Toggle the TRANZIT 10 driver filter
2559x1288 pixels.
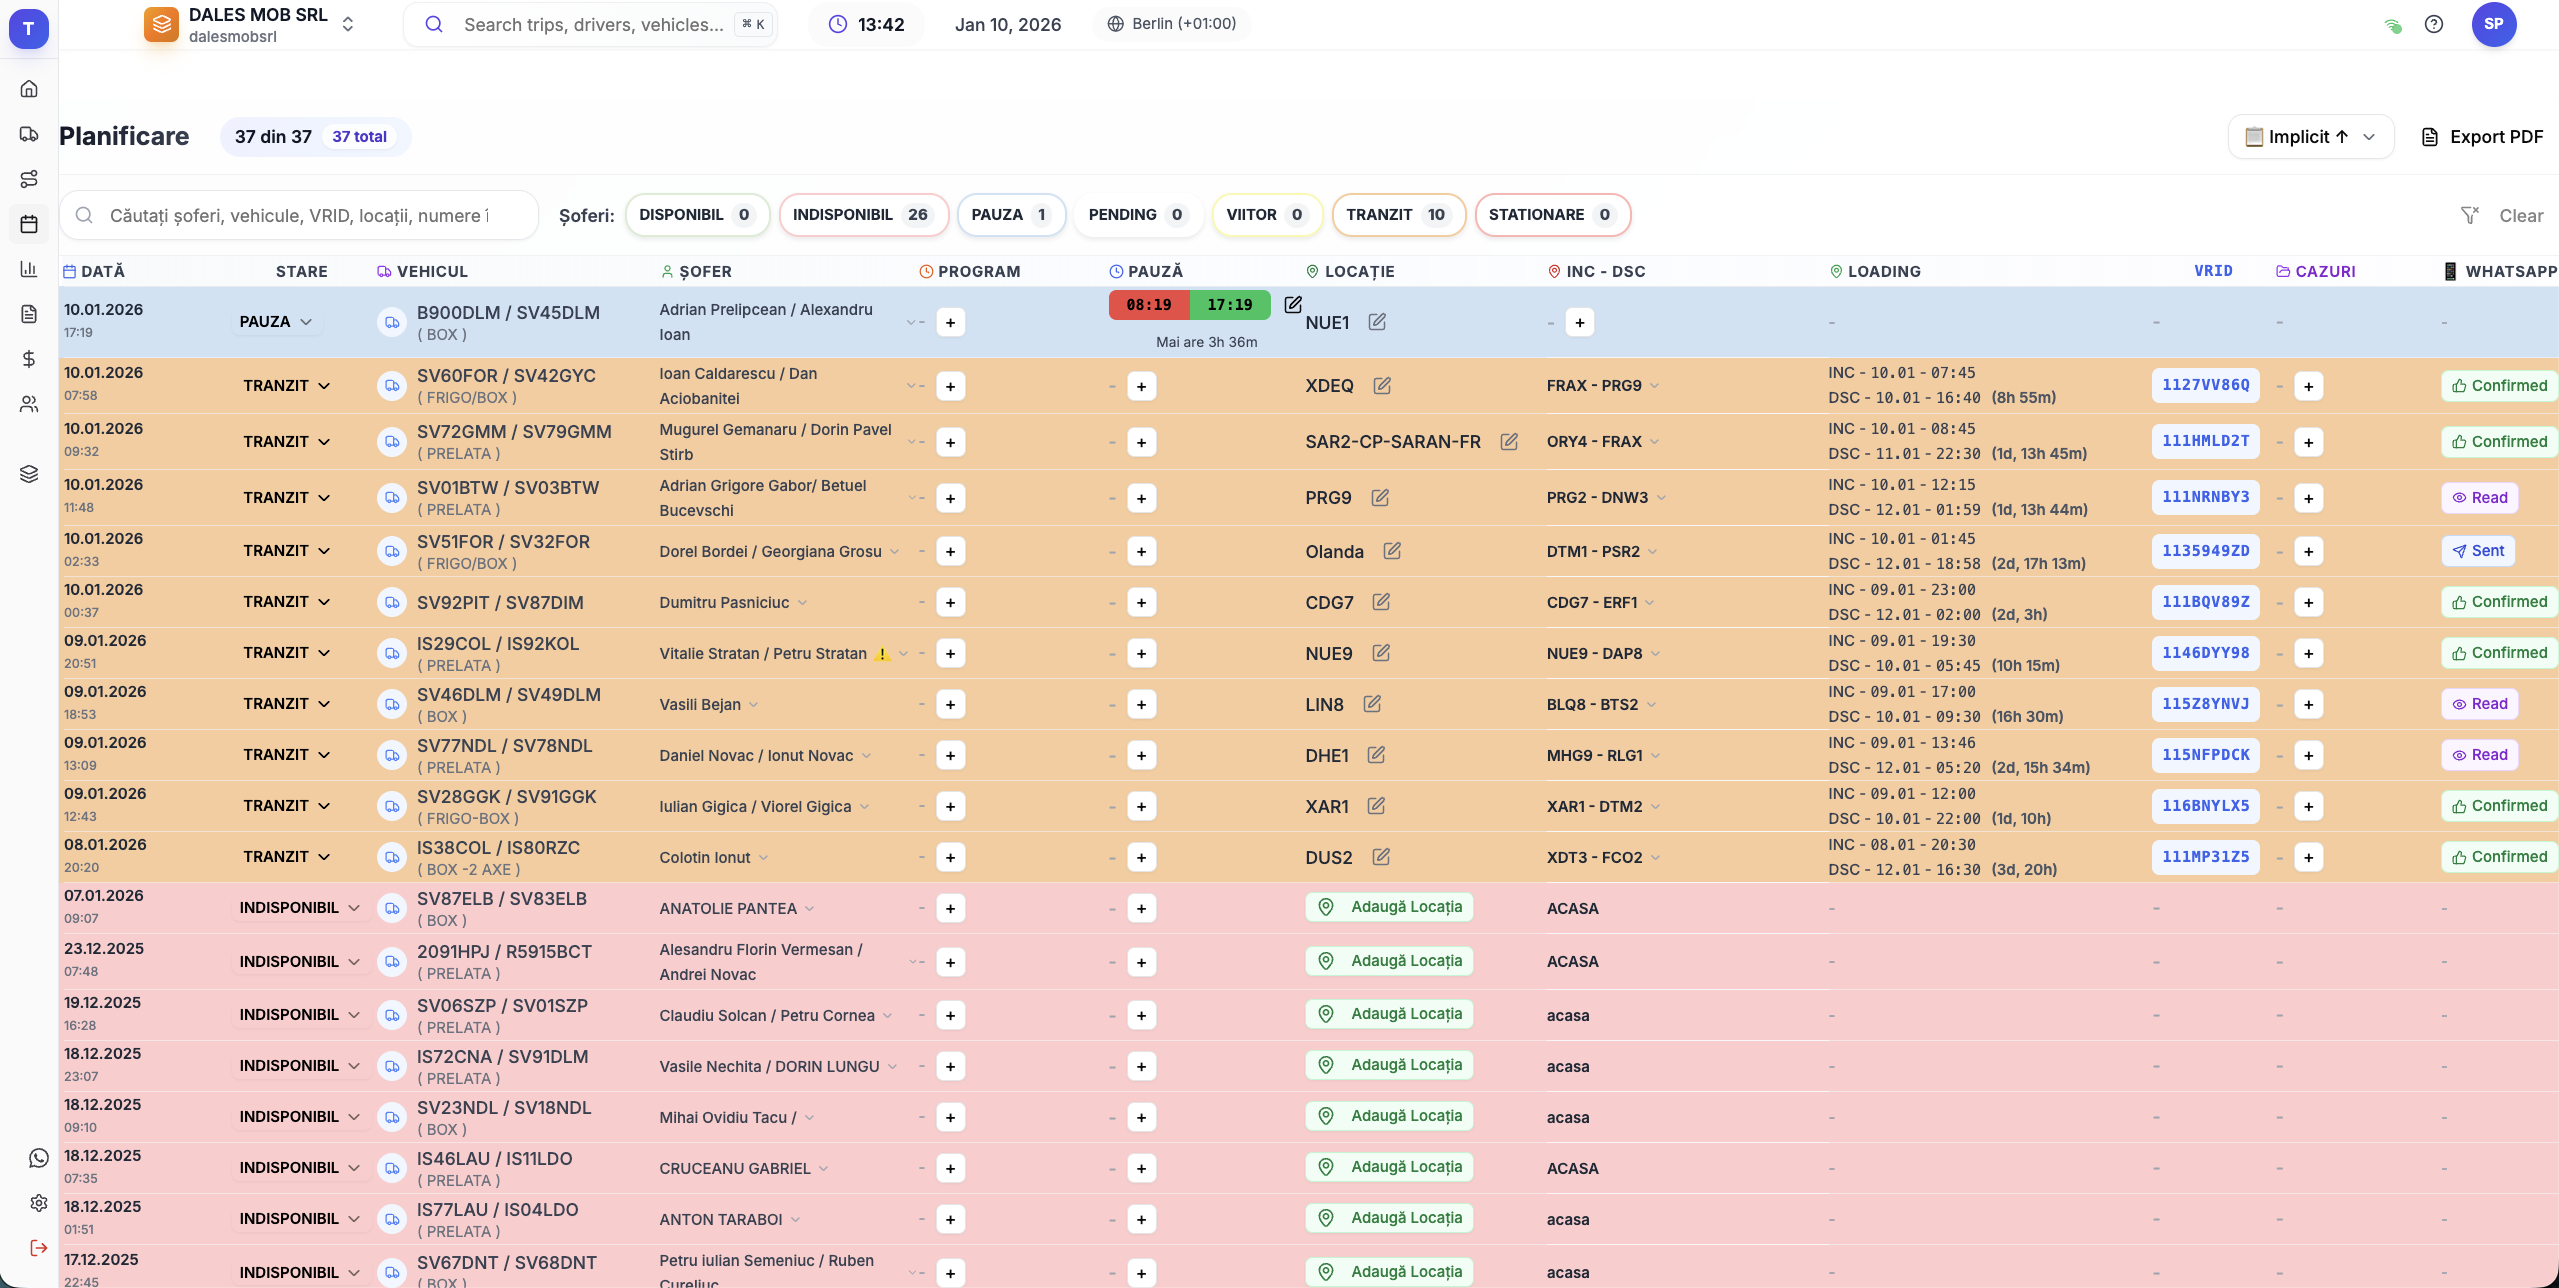[1397, 215]
